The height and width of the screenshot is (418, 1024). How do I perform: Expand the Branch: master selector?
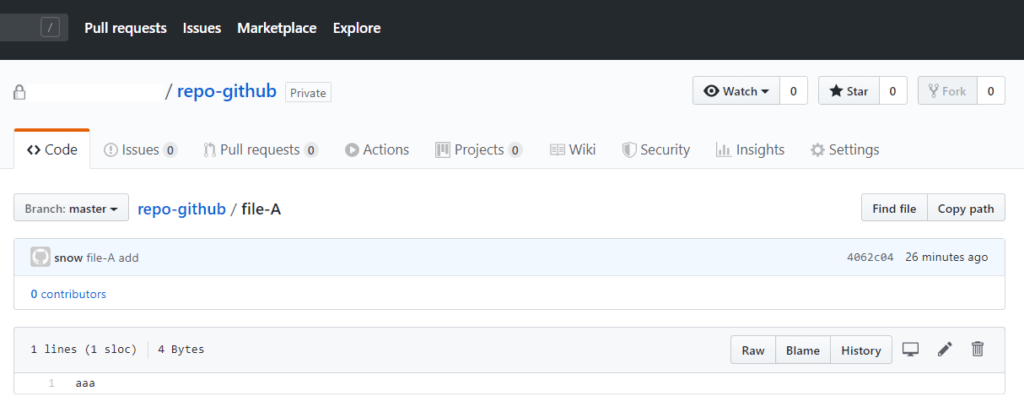71,208
